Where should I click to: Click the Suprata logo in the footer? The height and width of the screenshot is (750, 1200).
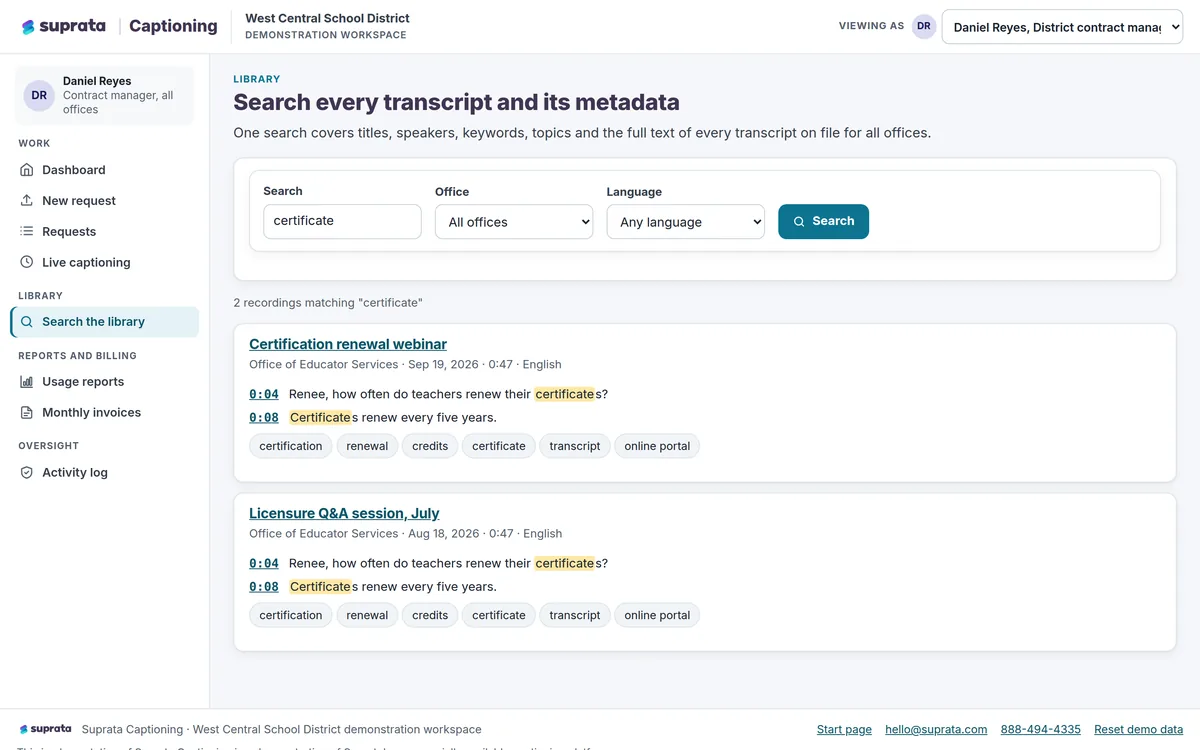(46, 730)
